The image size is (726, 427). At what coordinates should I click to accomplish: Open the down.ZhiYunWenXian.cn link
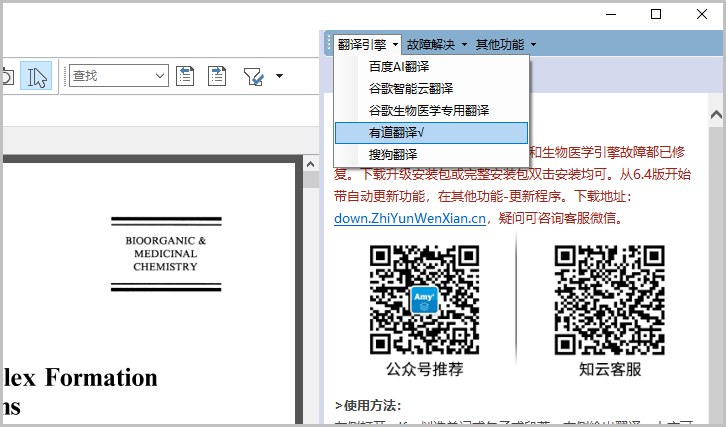click(x=410, y=218)
